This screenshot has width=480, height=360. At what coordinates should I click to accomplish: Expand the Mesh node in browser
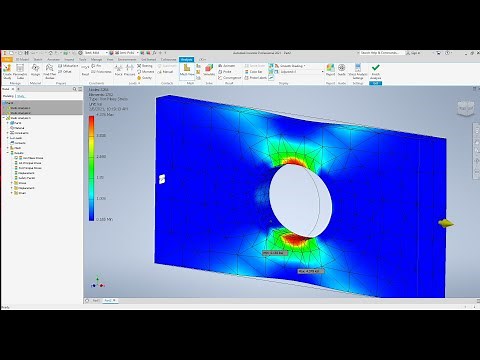[x=8, y=148]
